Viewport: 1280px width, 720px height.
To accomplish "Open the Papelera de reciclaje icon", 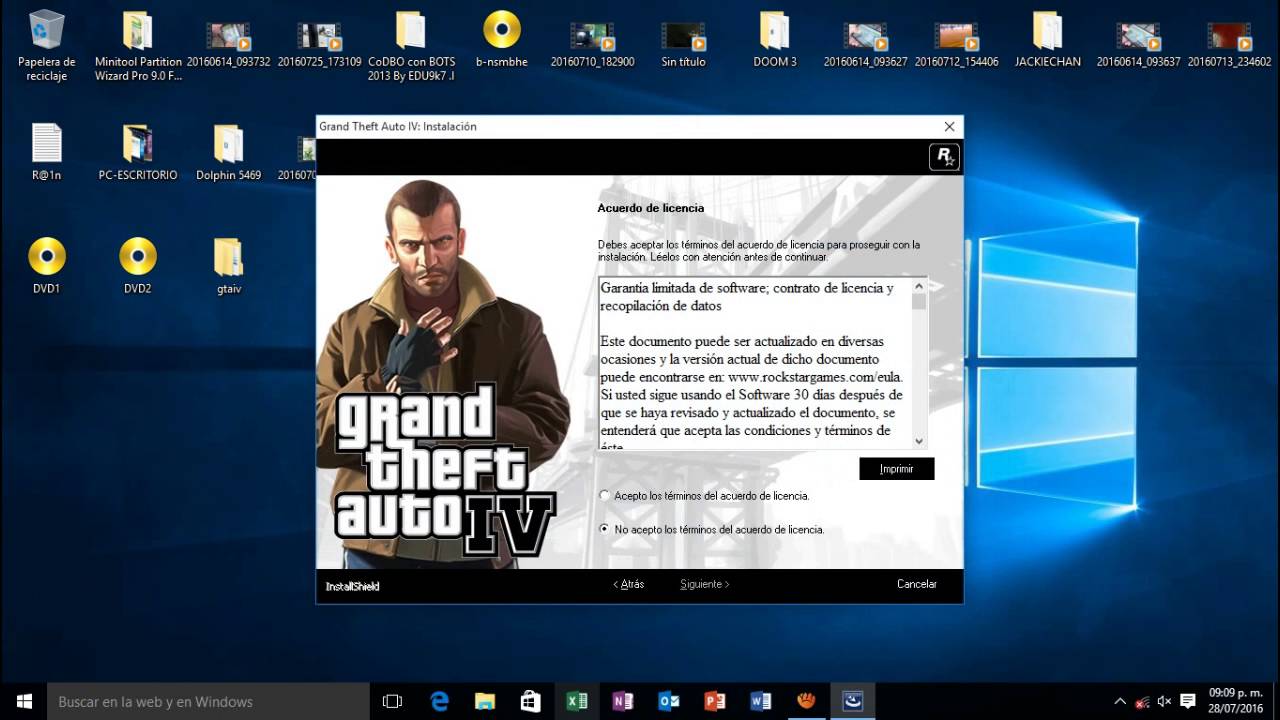I will point(47,45).
